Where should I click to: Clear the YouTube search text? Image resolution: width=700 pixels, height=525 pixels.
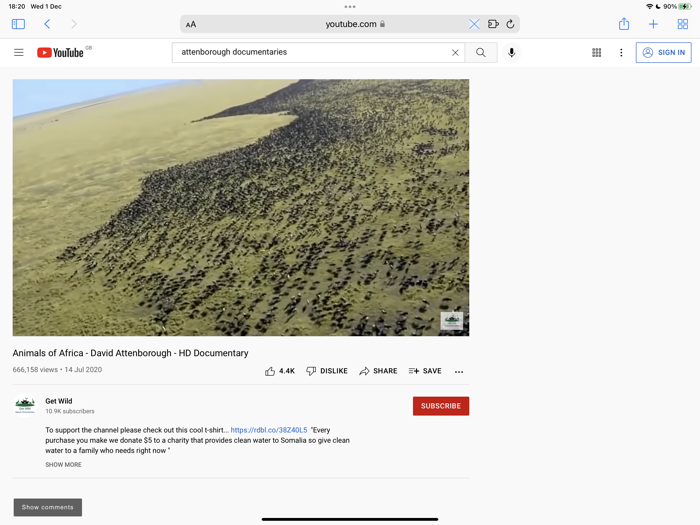click(455, 53)
